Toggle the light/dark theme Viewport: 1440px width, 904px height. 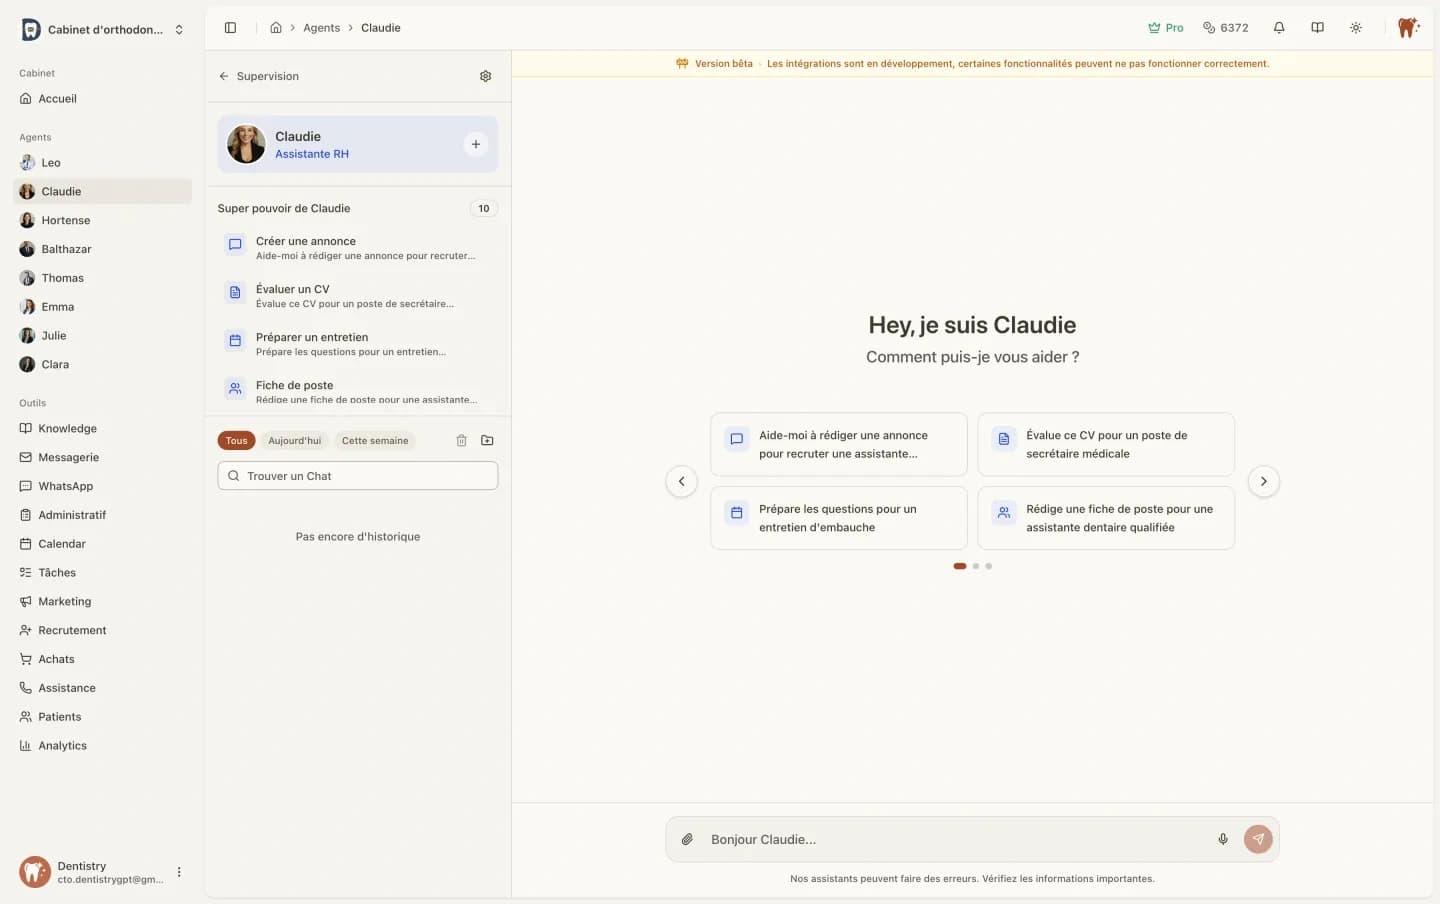pyautogui.click(x=1355, y=28)
